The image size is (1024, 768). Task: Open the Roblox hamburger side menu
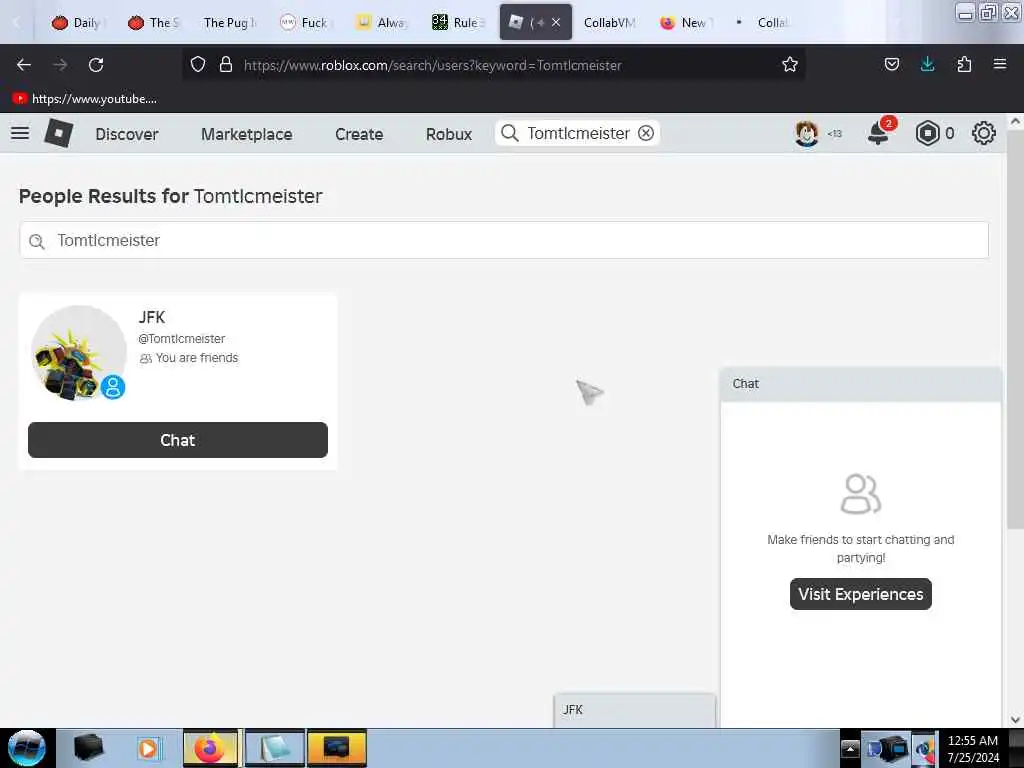pos(20,133)
